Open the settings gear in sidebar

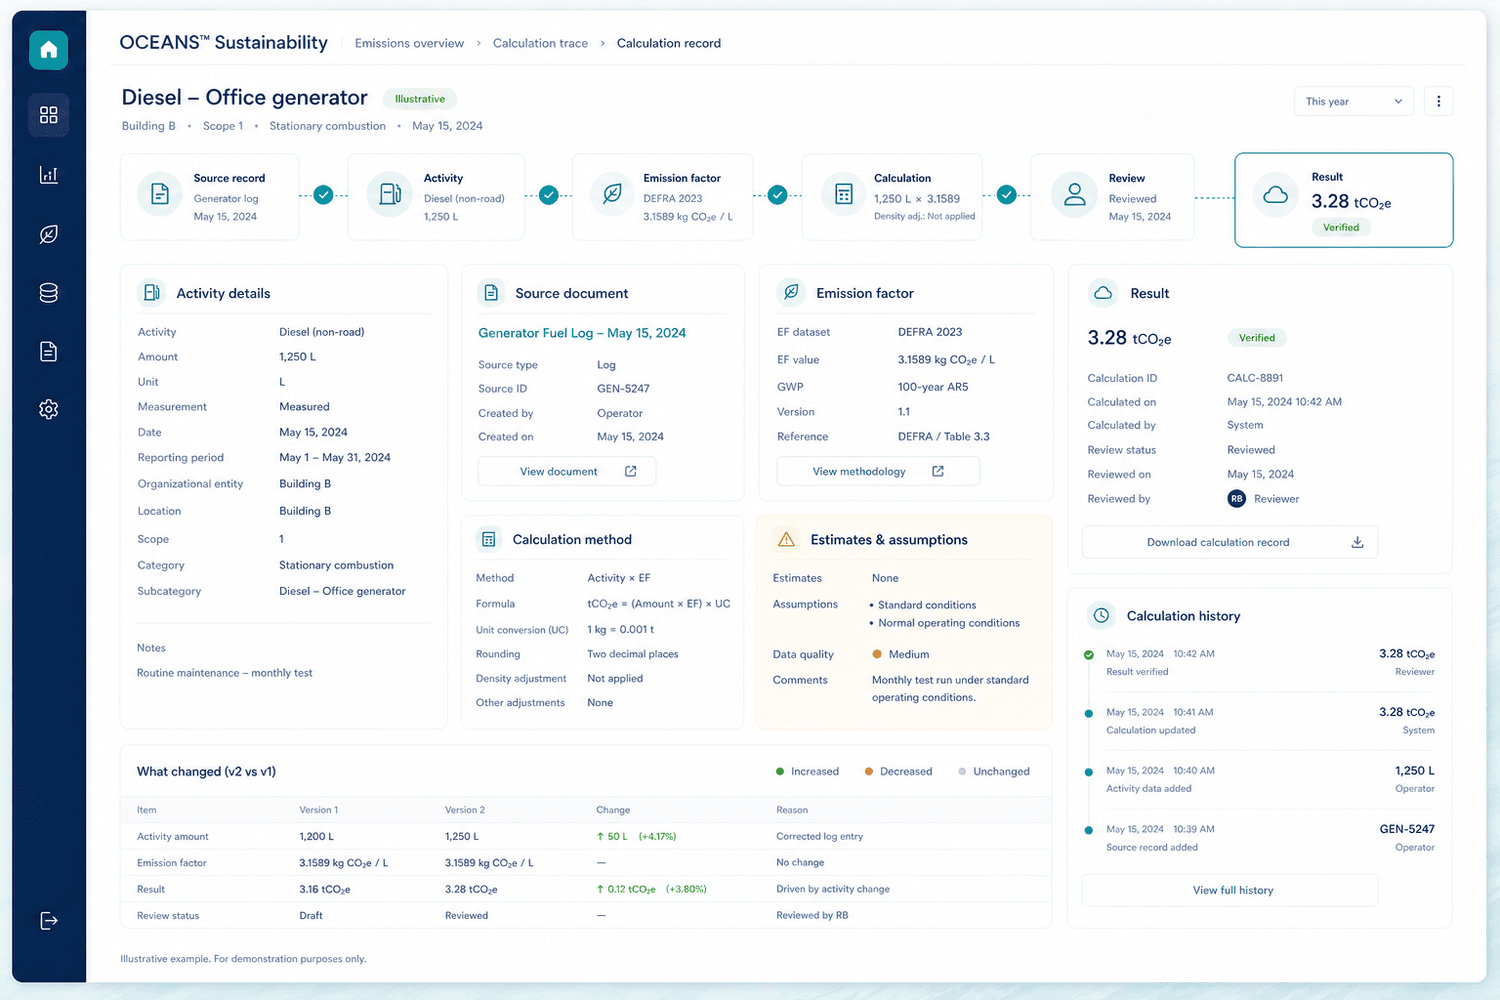point(48,409)
